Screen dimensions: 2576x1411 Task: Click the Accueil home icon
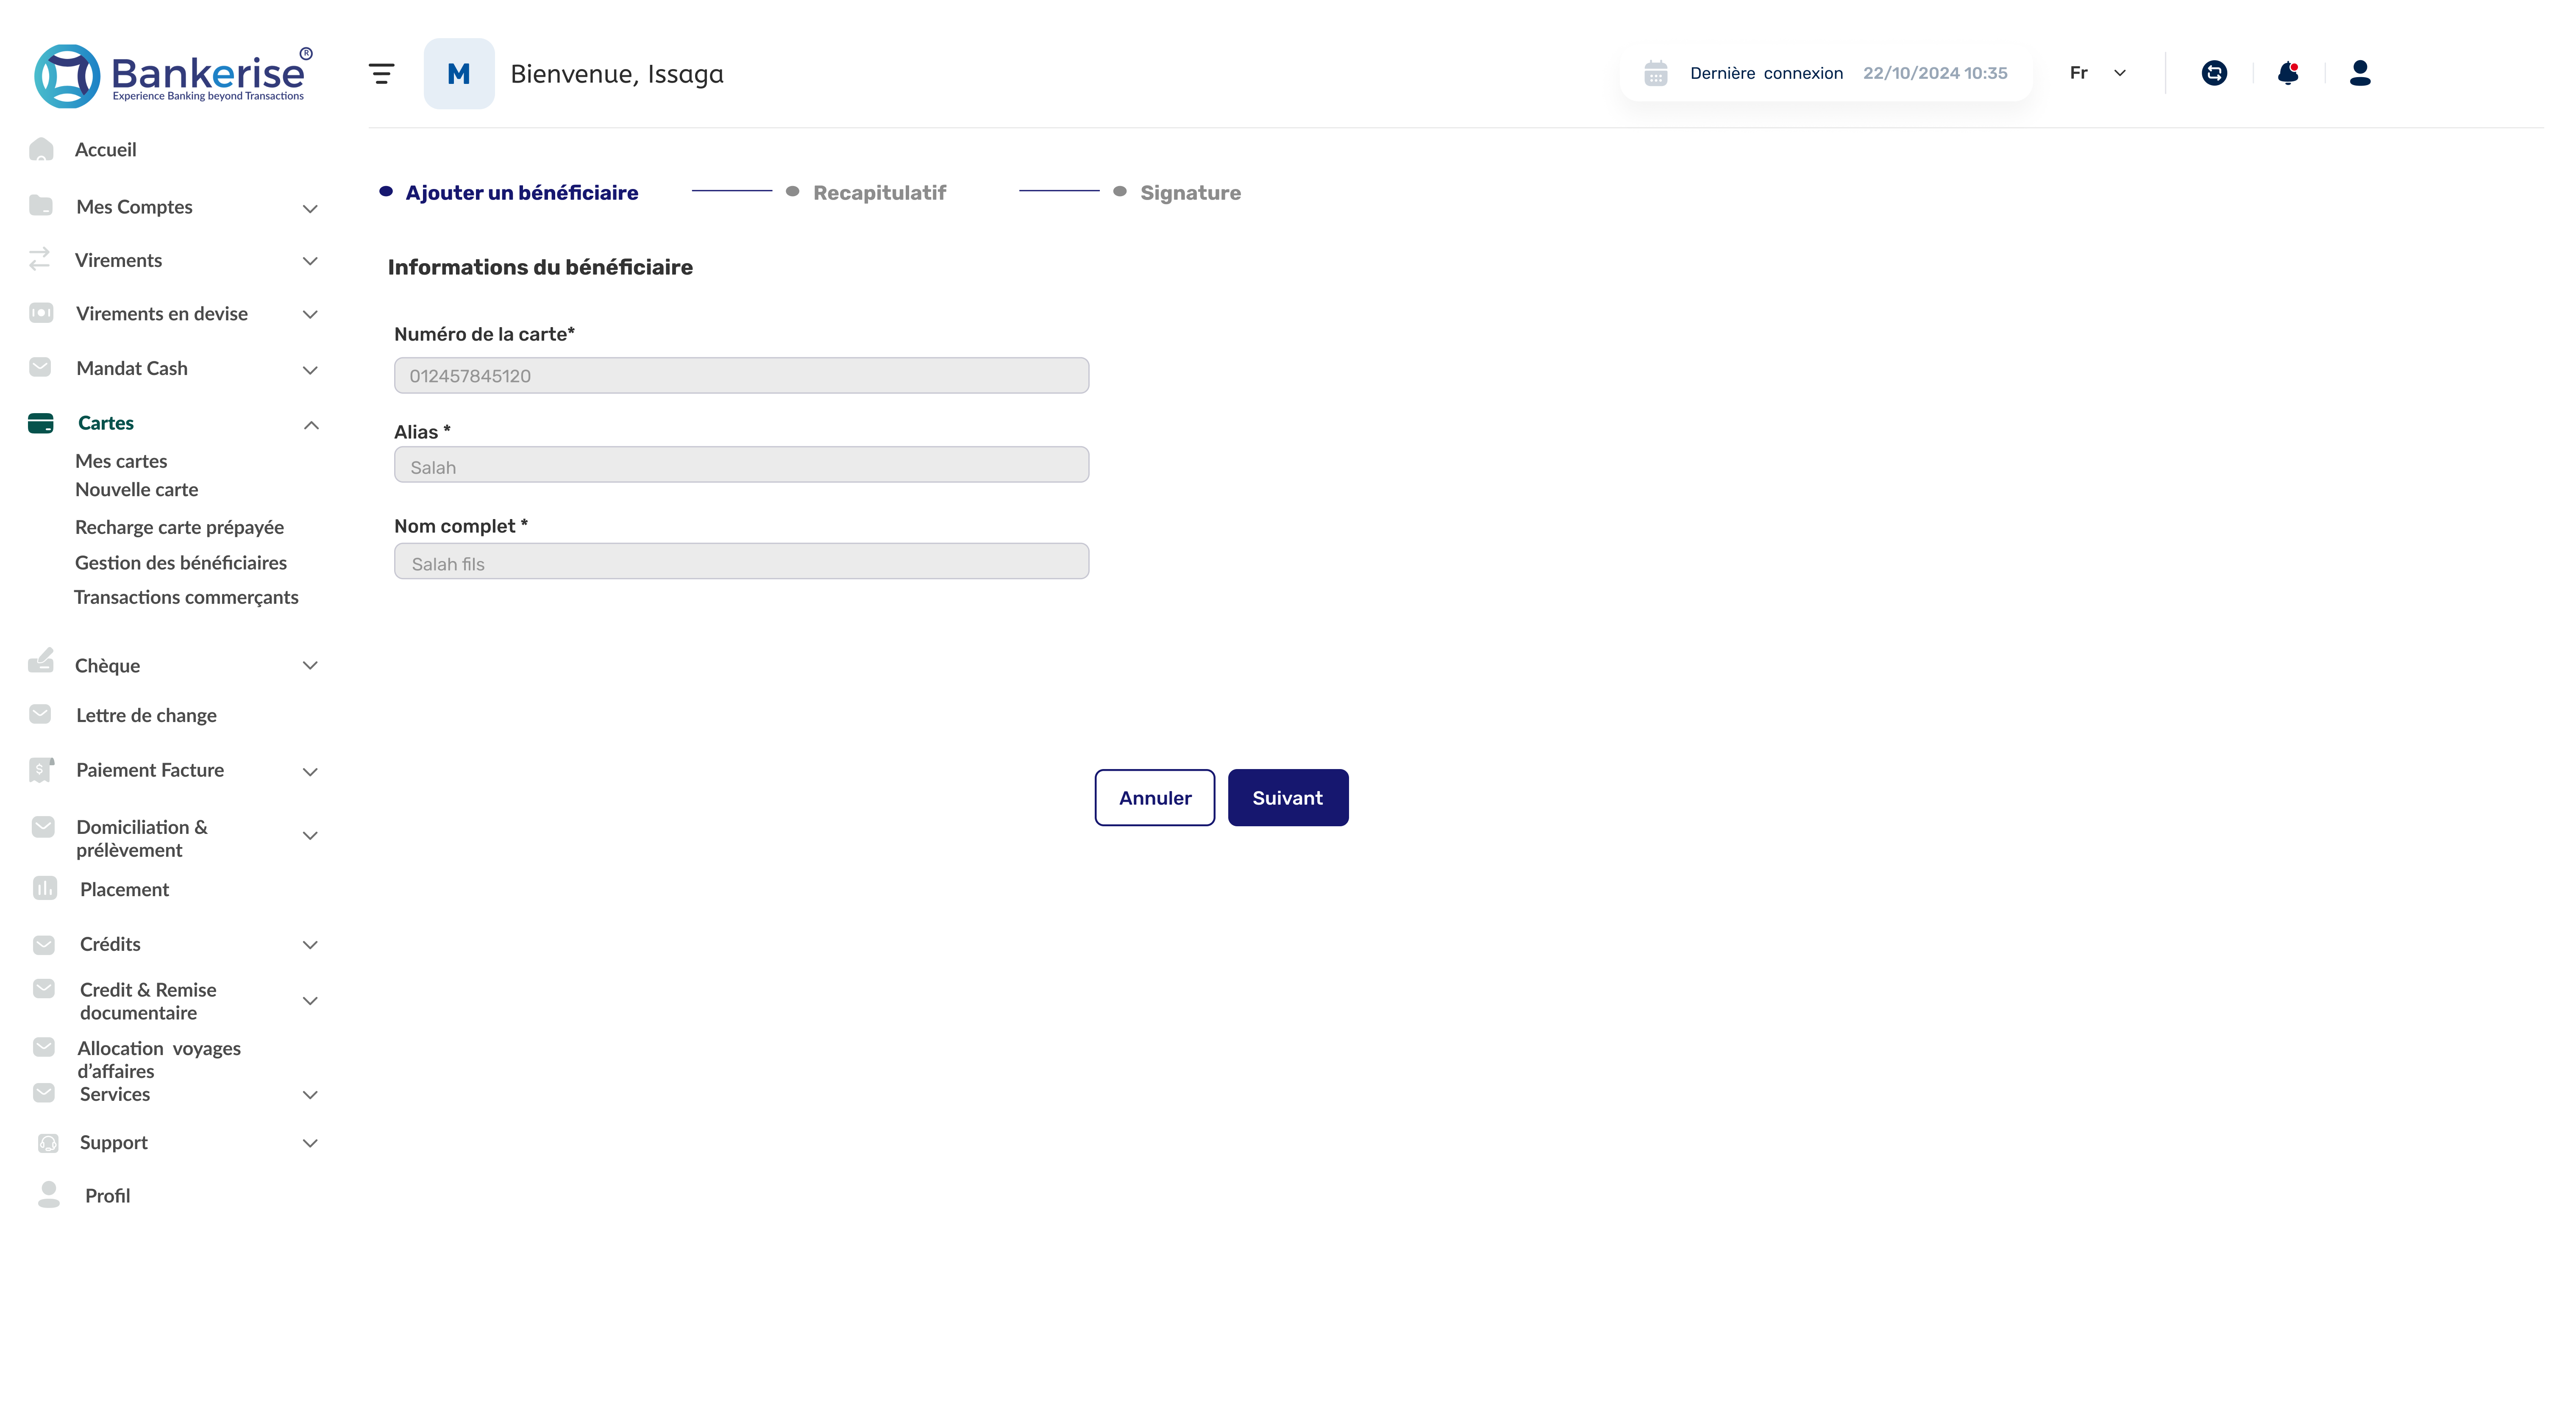click(x=41, y=149)
